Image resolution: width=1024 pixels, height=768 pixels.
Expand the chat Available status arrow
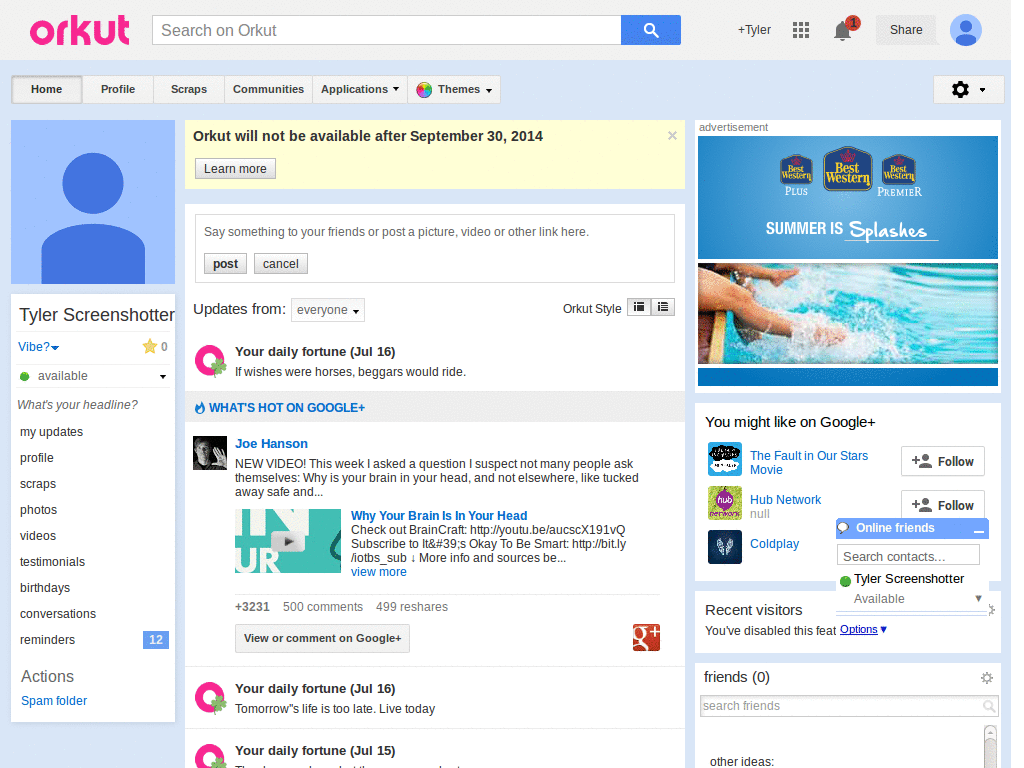[978, 598]
